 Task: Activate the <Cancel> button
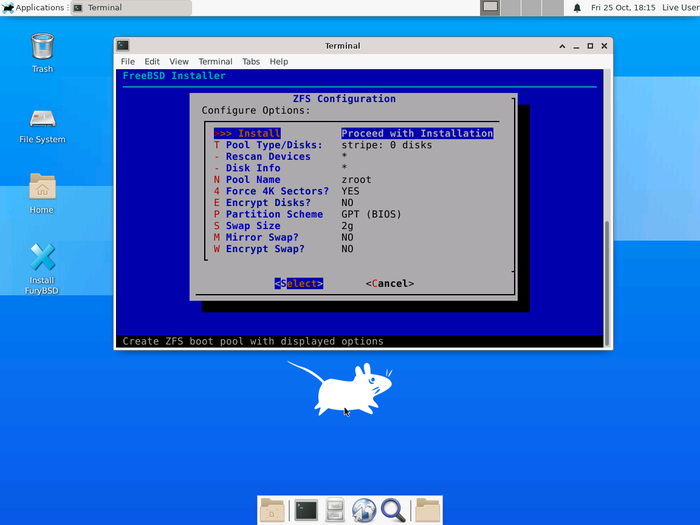[390, 283]
